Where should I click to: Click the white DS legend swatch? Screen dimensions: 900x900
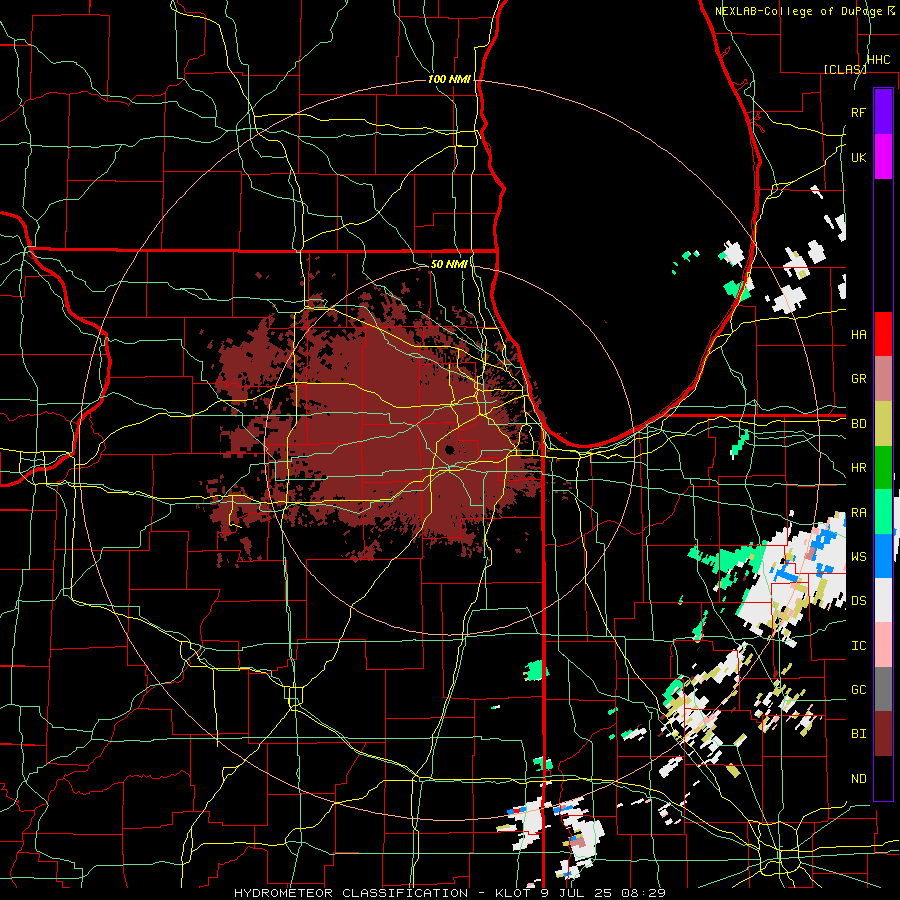[883, 600]
